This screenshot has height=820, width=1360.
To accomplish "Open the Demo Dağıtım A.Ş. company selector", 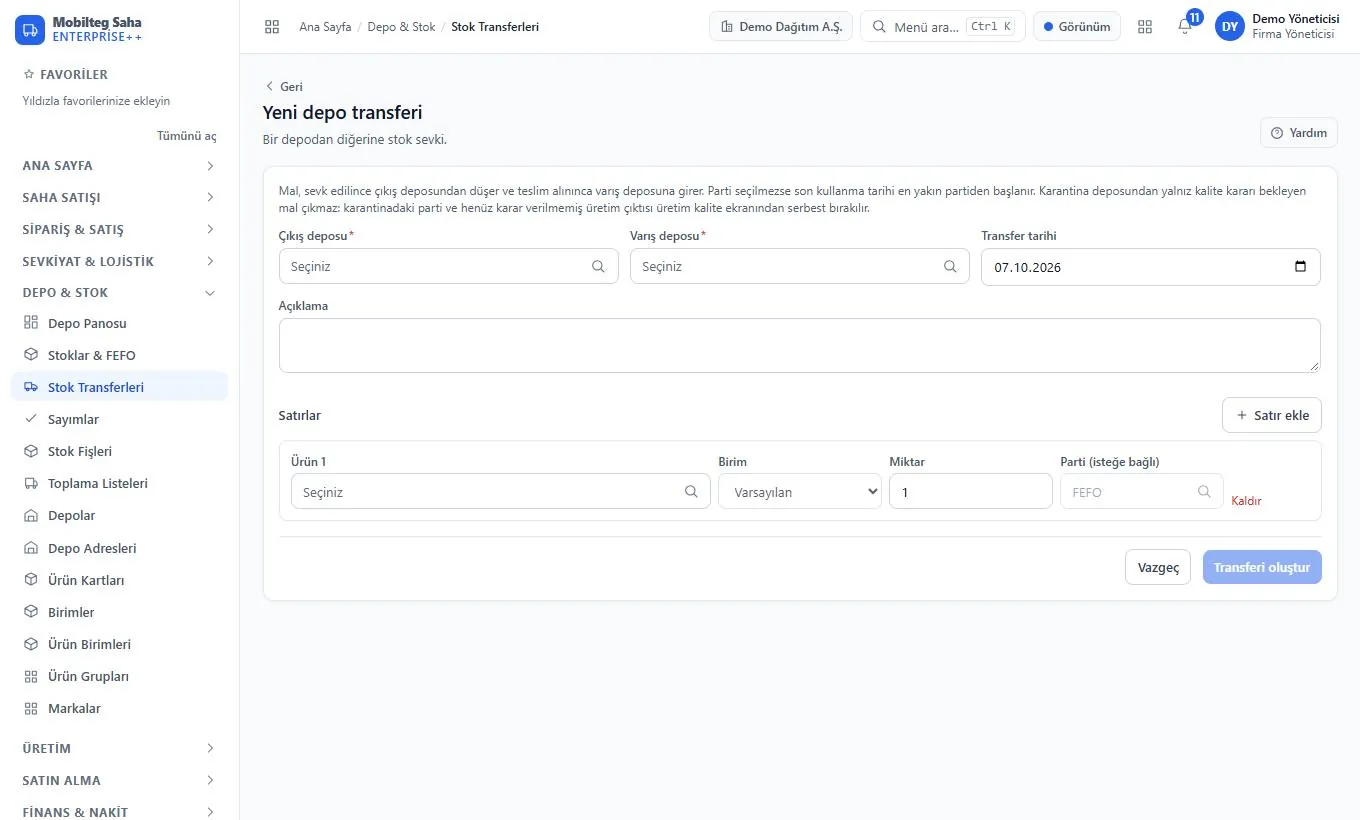I will coord(781,27).
